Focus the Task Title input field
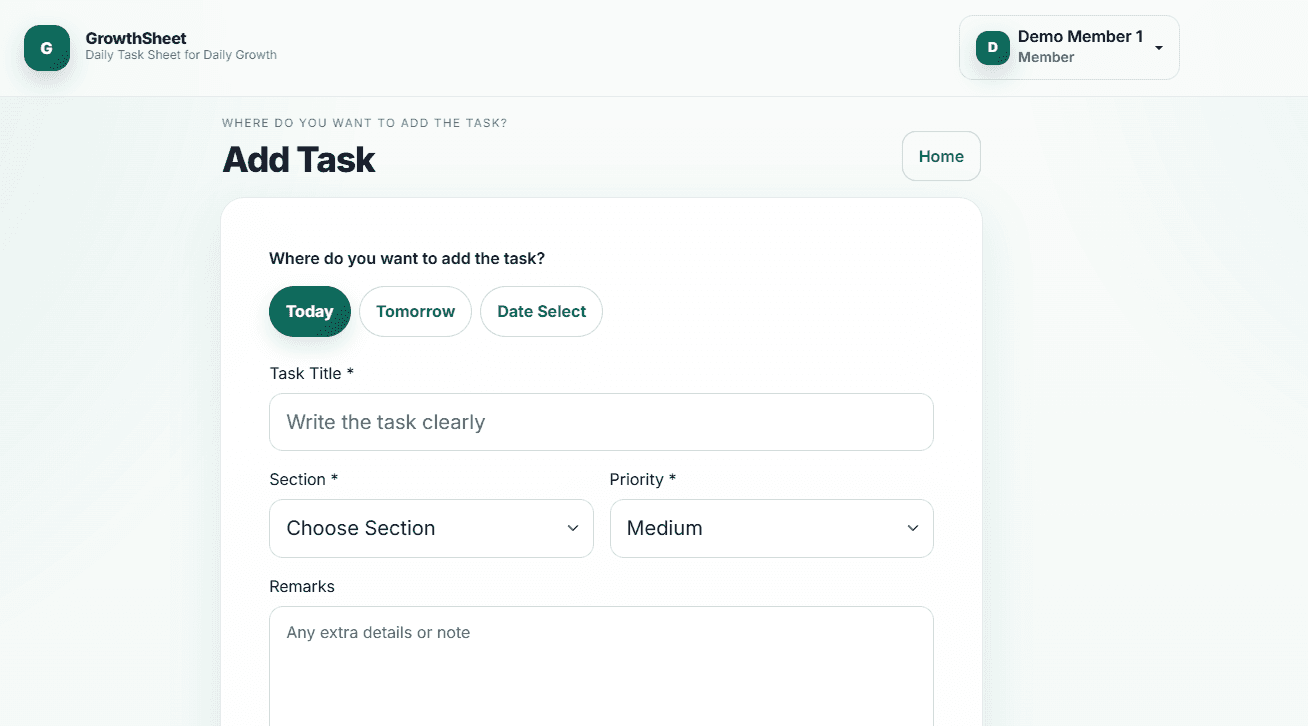Image resolution: width=1308 pixels, height=726 pixels. click(601, 422)
